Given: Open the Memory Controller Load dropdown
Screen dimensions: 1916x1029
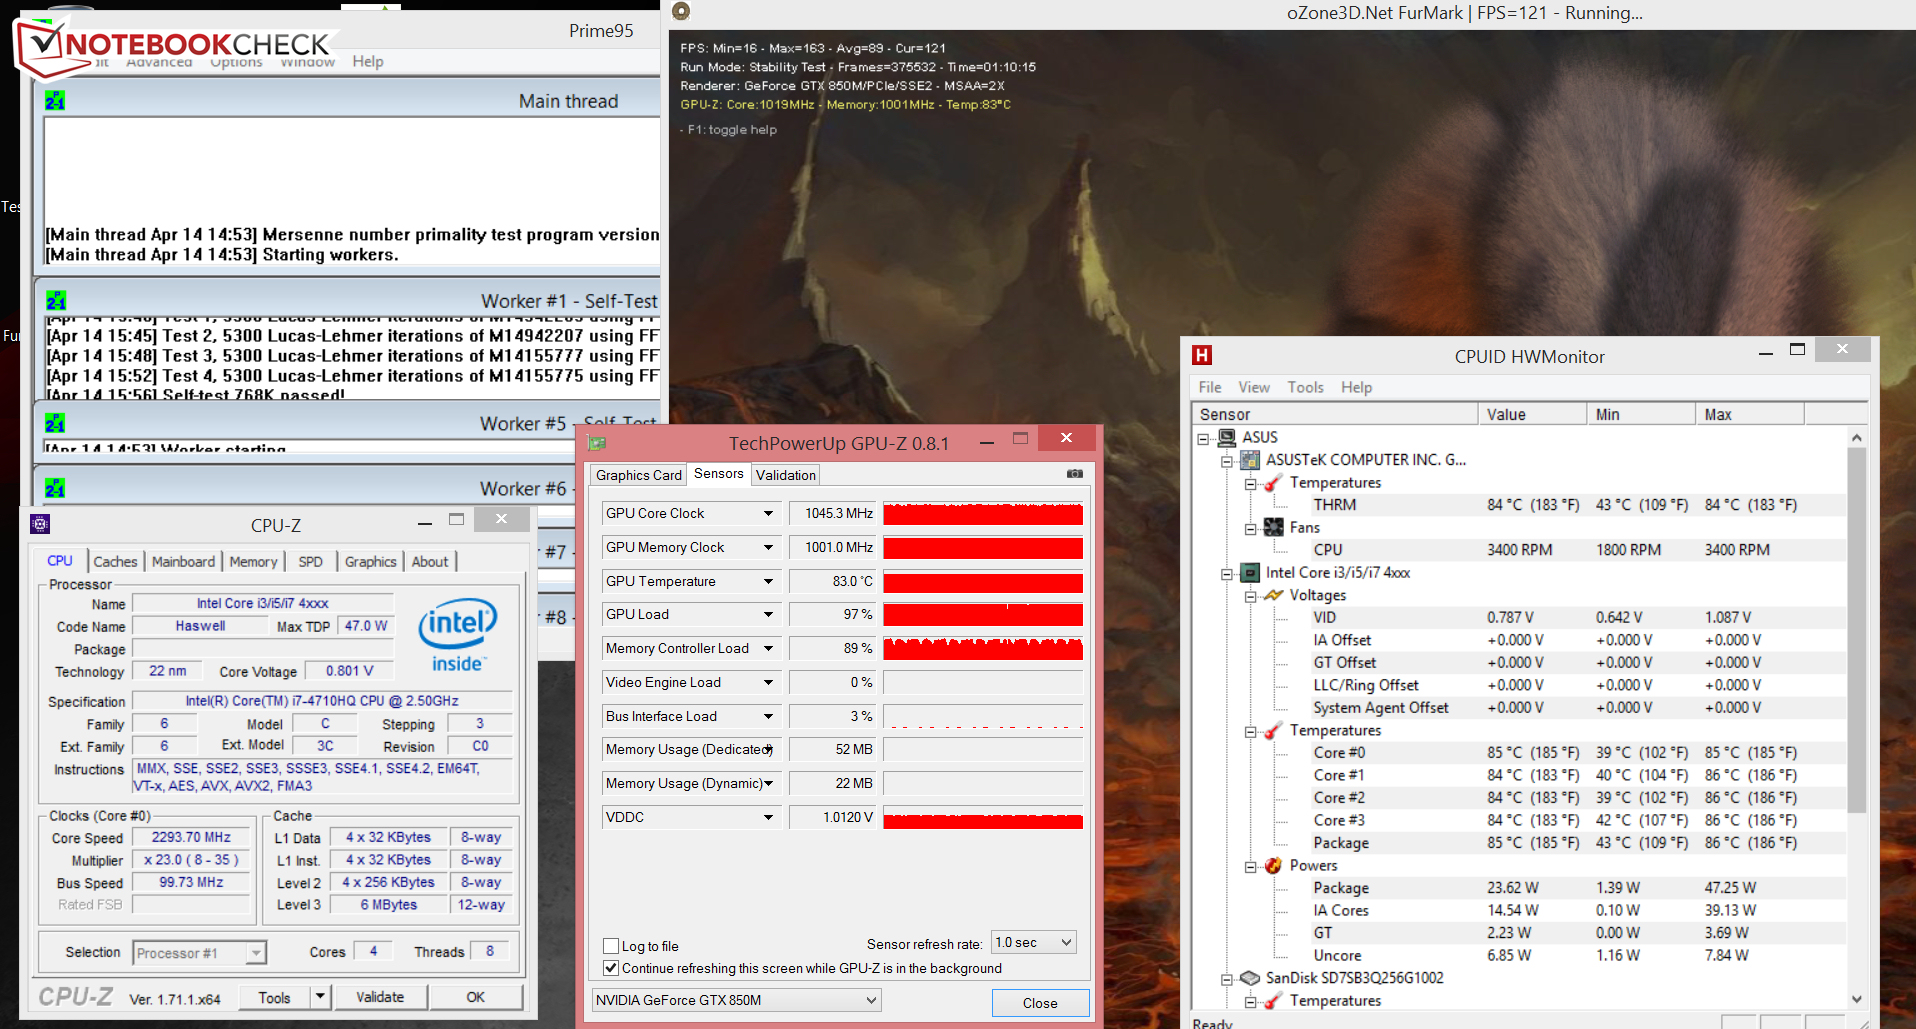Looking at the screenshot, I should [x=768, y=648].
